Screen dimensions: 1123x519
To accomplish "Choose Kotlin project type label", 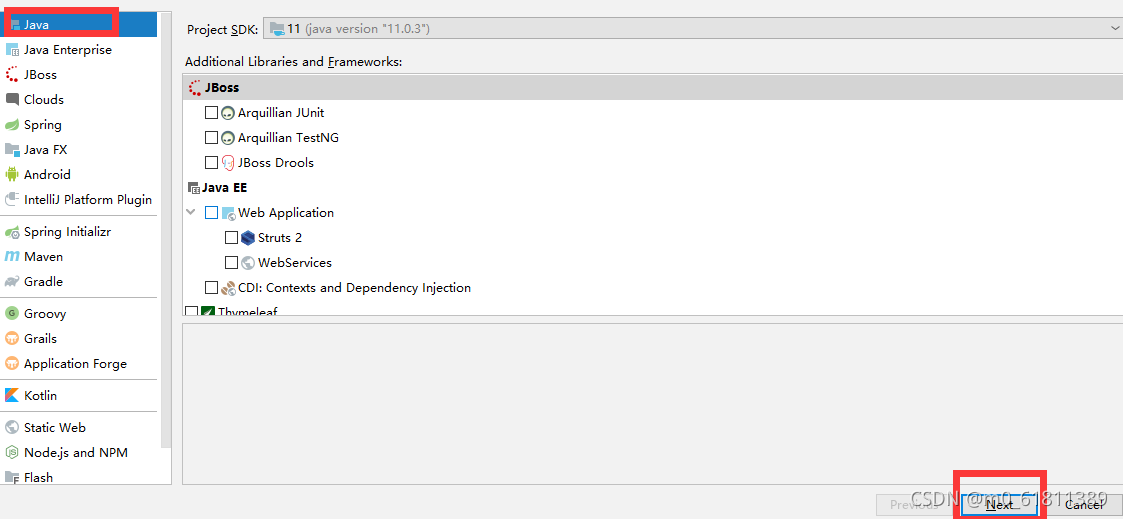I will (x=40, y=395).
